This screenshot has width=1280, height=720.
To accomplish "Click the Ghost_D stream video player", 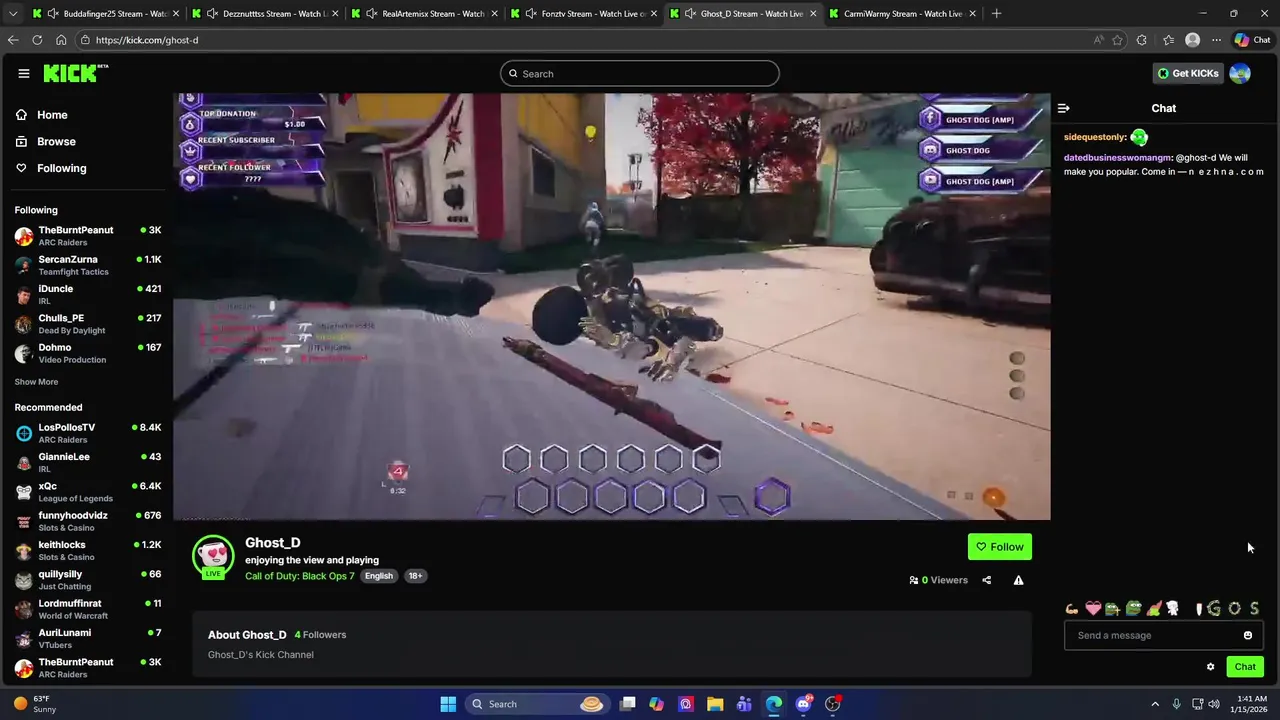I will tap(612, 307).
